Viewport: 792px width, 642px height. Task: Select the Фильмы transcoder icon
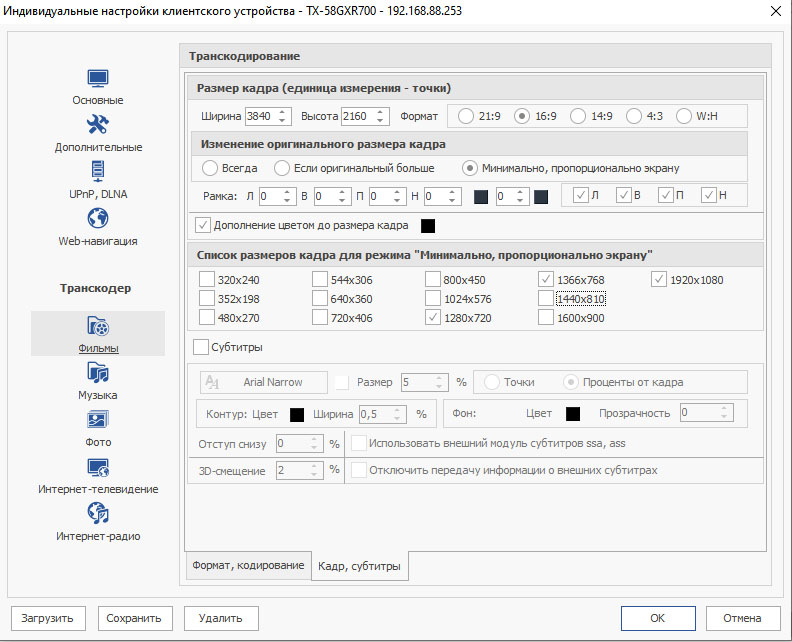point(98,326)
